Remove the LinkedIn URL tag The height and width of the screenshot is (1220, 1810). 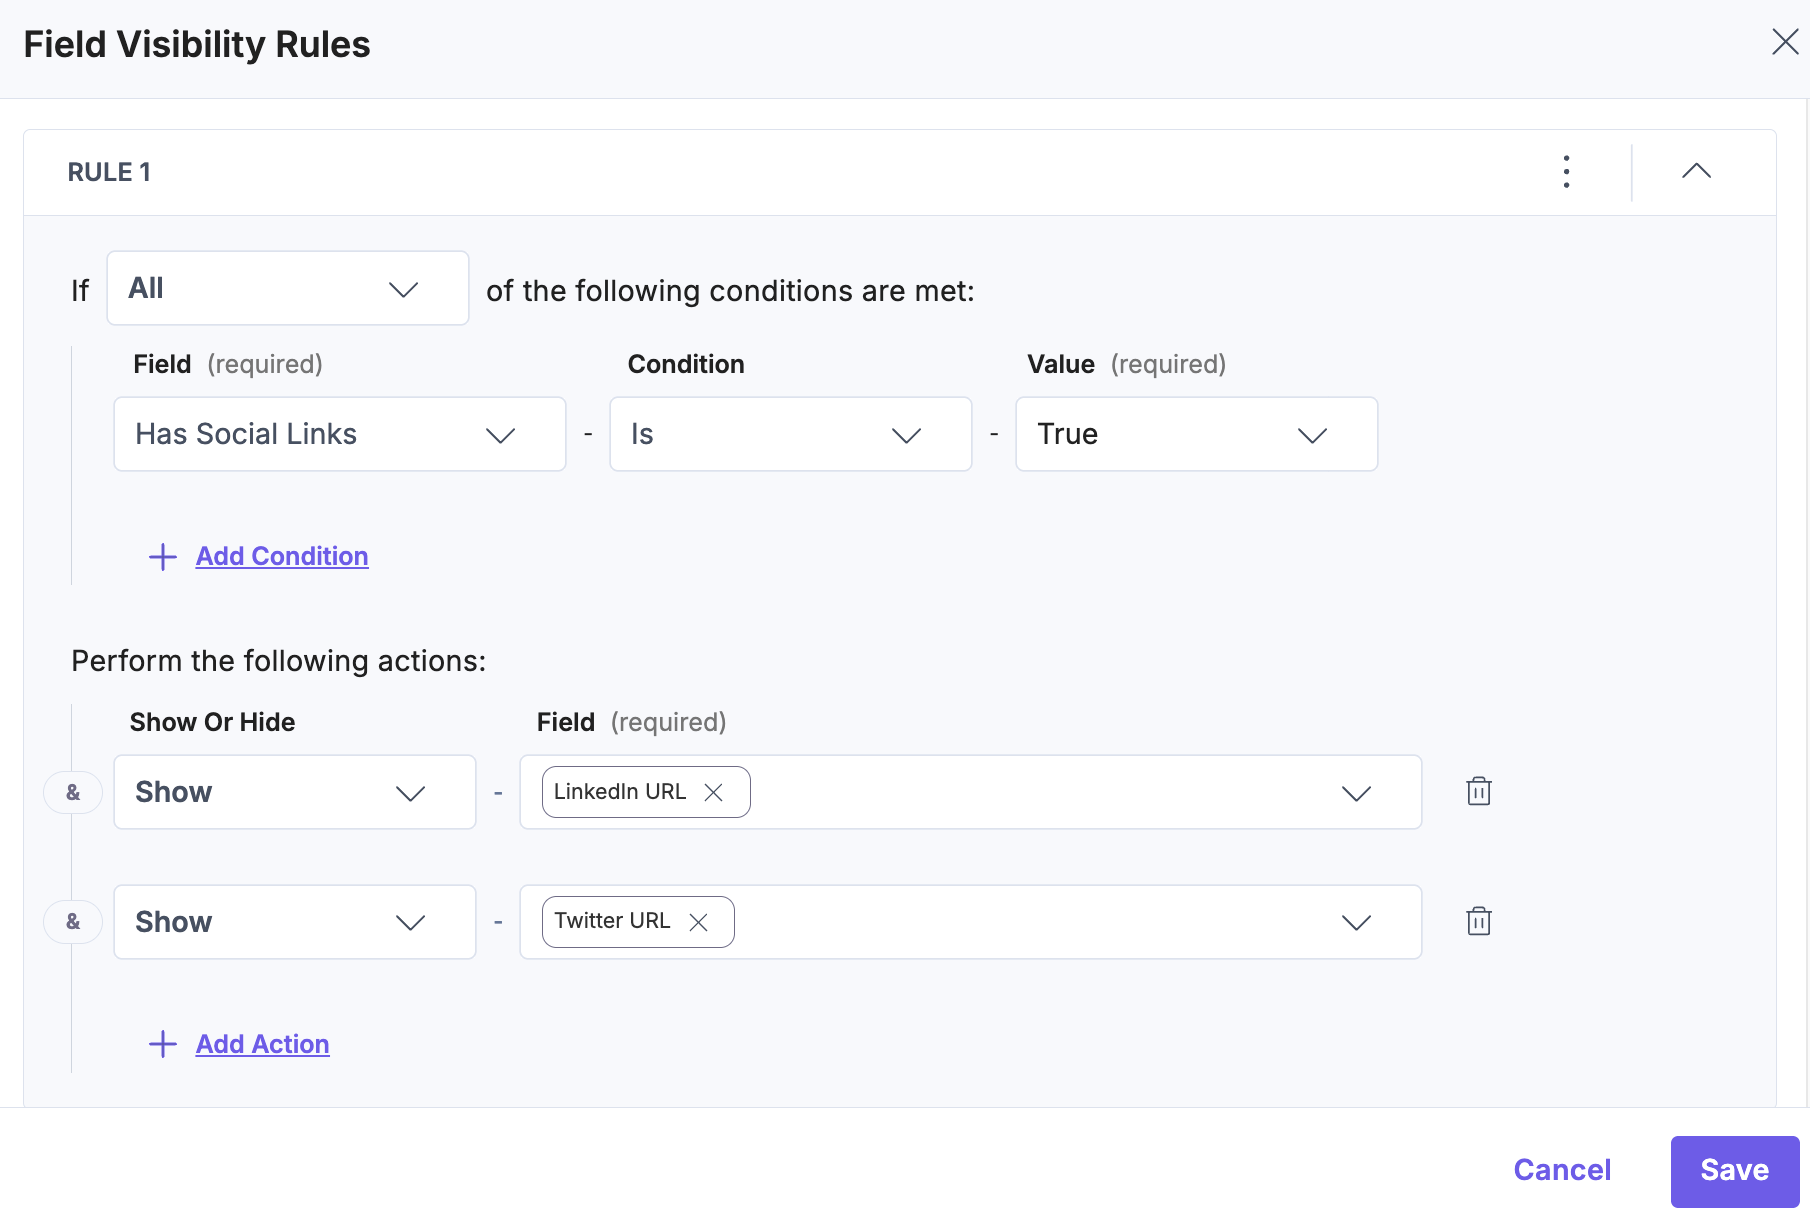click(713, 793)
